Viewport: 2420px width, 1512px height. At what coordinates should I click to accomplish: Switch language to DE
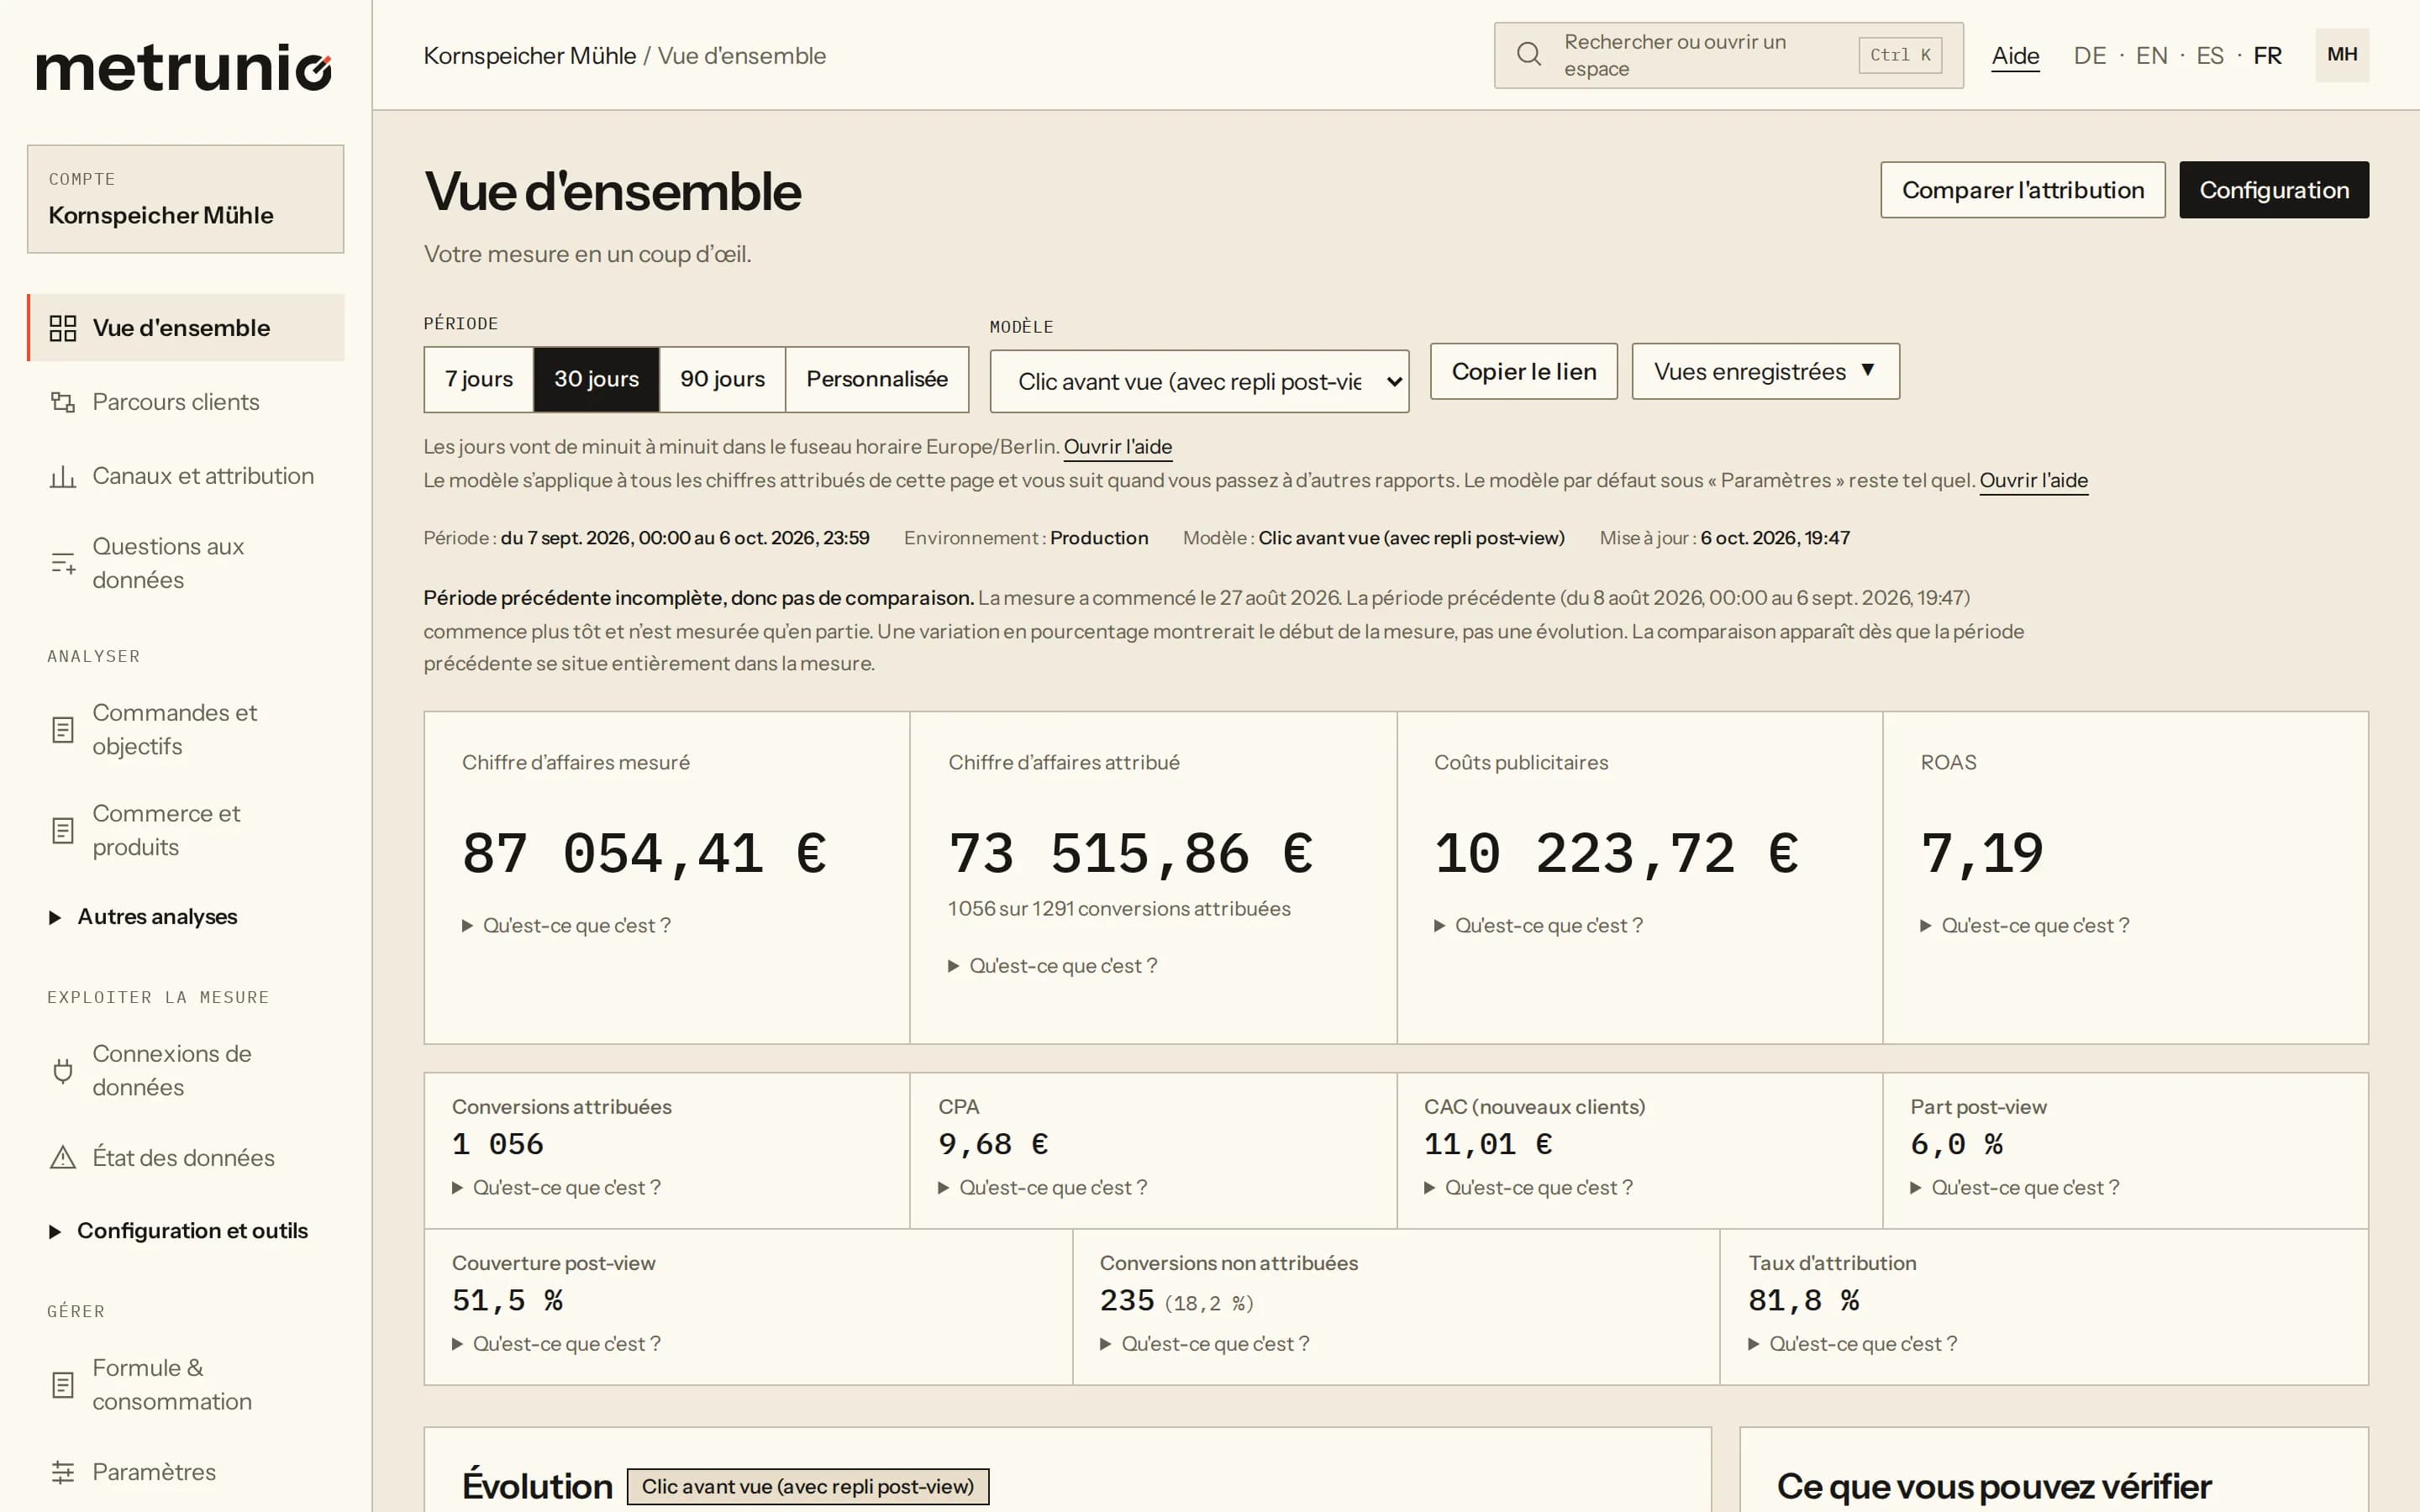click(x=2089, y=56)
